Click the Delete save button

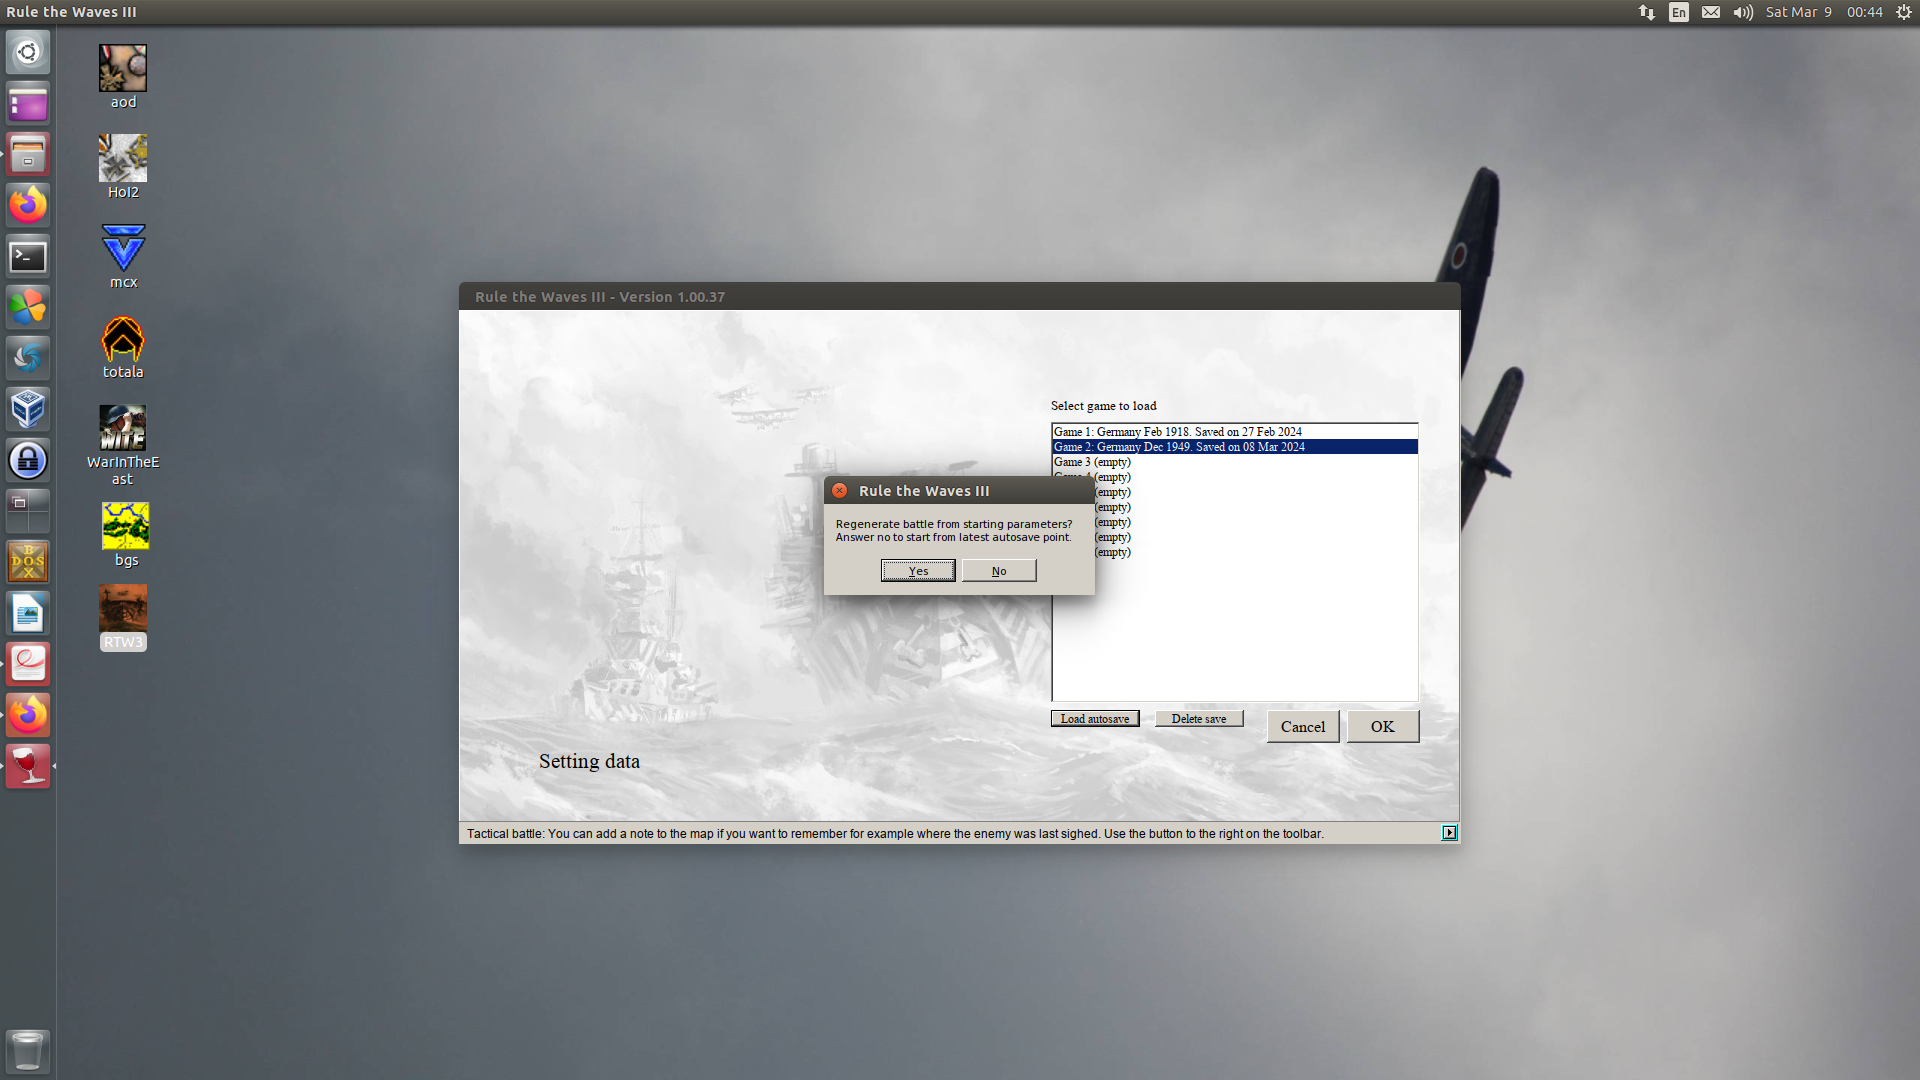pos(1199,719)
